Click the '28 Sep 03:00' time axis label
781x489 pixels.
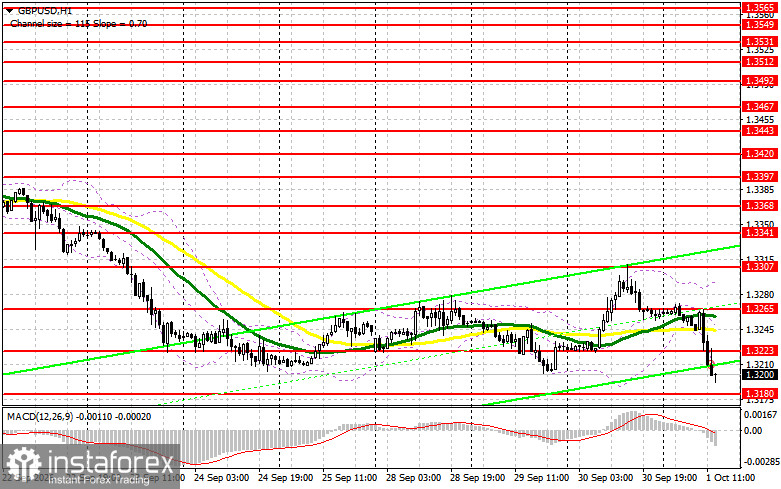point(413,478)
